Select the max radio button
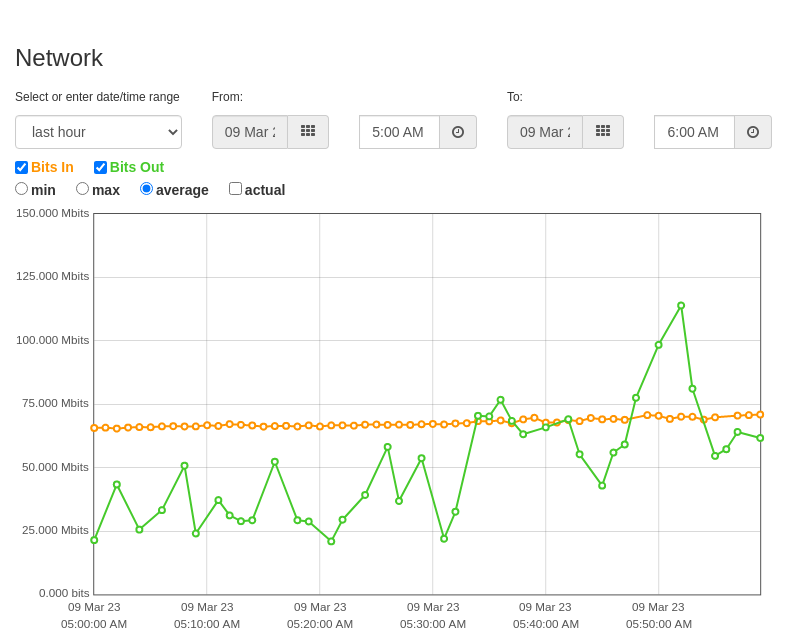 click(82, 189)
